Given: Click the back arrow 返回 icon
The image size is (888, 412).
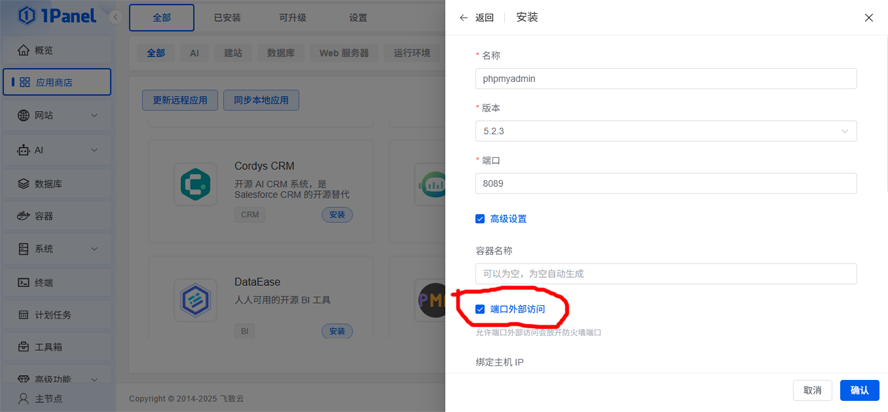Looking at the screenshot, I should [464, 18].
